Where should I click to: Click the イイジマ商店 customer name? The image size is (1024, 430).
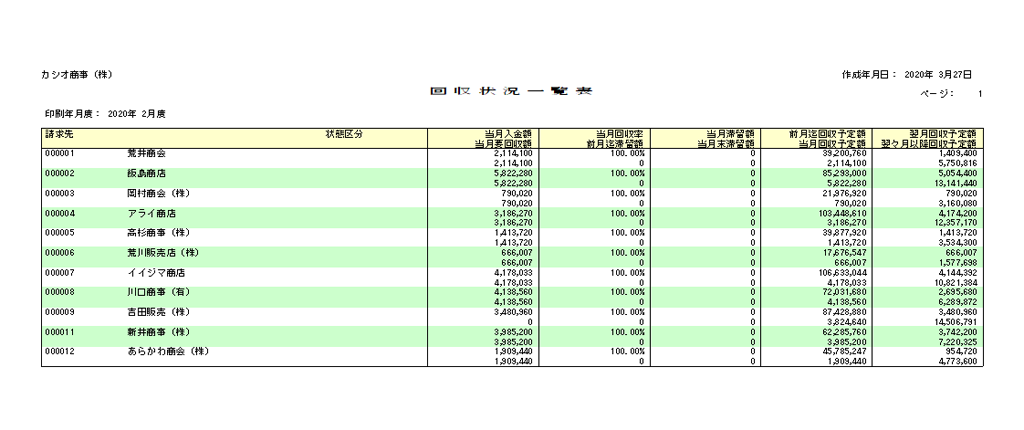(155, 272)
